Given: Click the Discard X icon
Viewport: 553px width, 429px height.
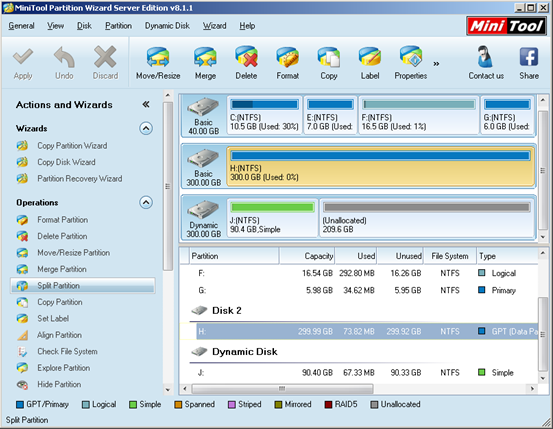Looking at the screenshot, I should (x=105, y=57).
